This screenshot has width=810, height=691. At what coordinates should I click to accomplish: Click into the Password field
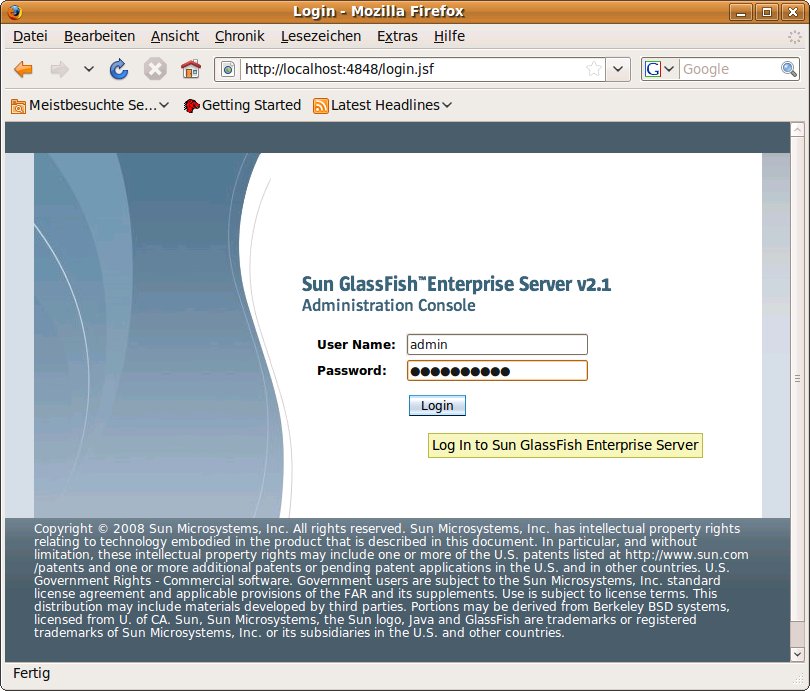497,371
